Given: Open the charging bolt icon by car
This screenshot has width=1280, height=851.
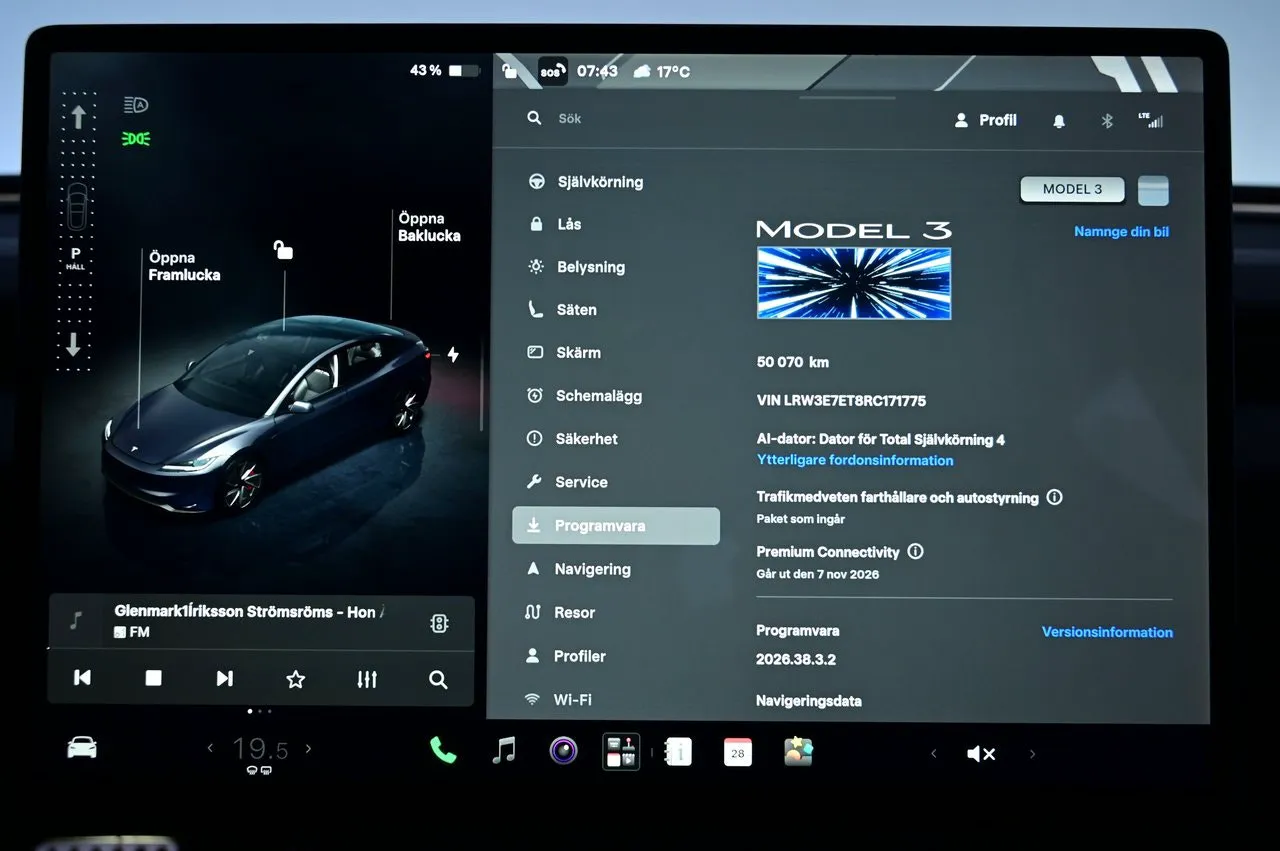Looking at the screenshot, I should coord(453,355).
